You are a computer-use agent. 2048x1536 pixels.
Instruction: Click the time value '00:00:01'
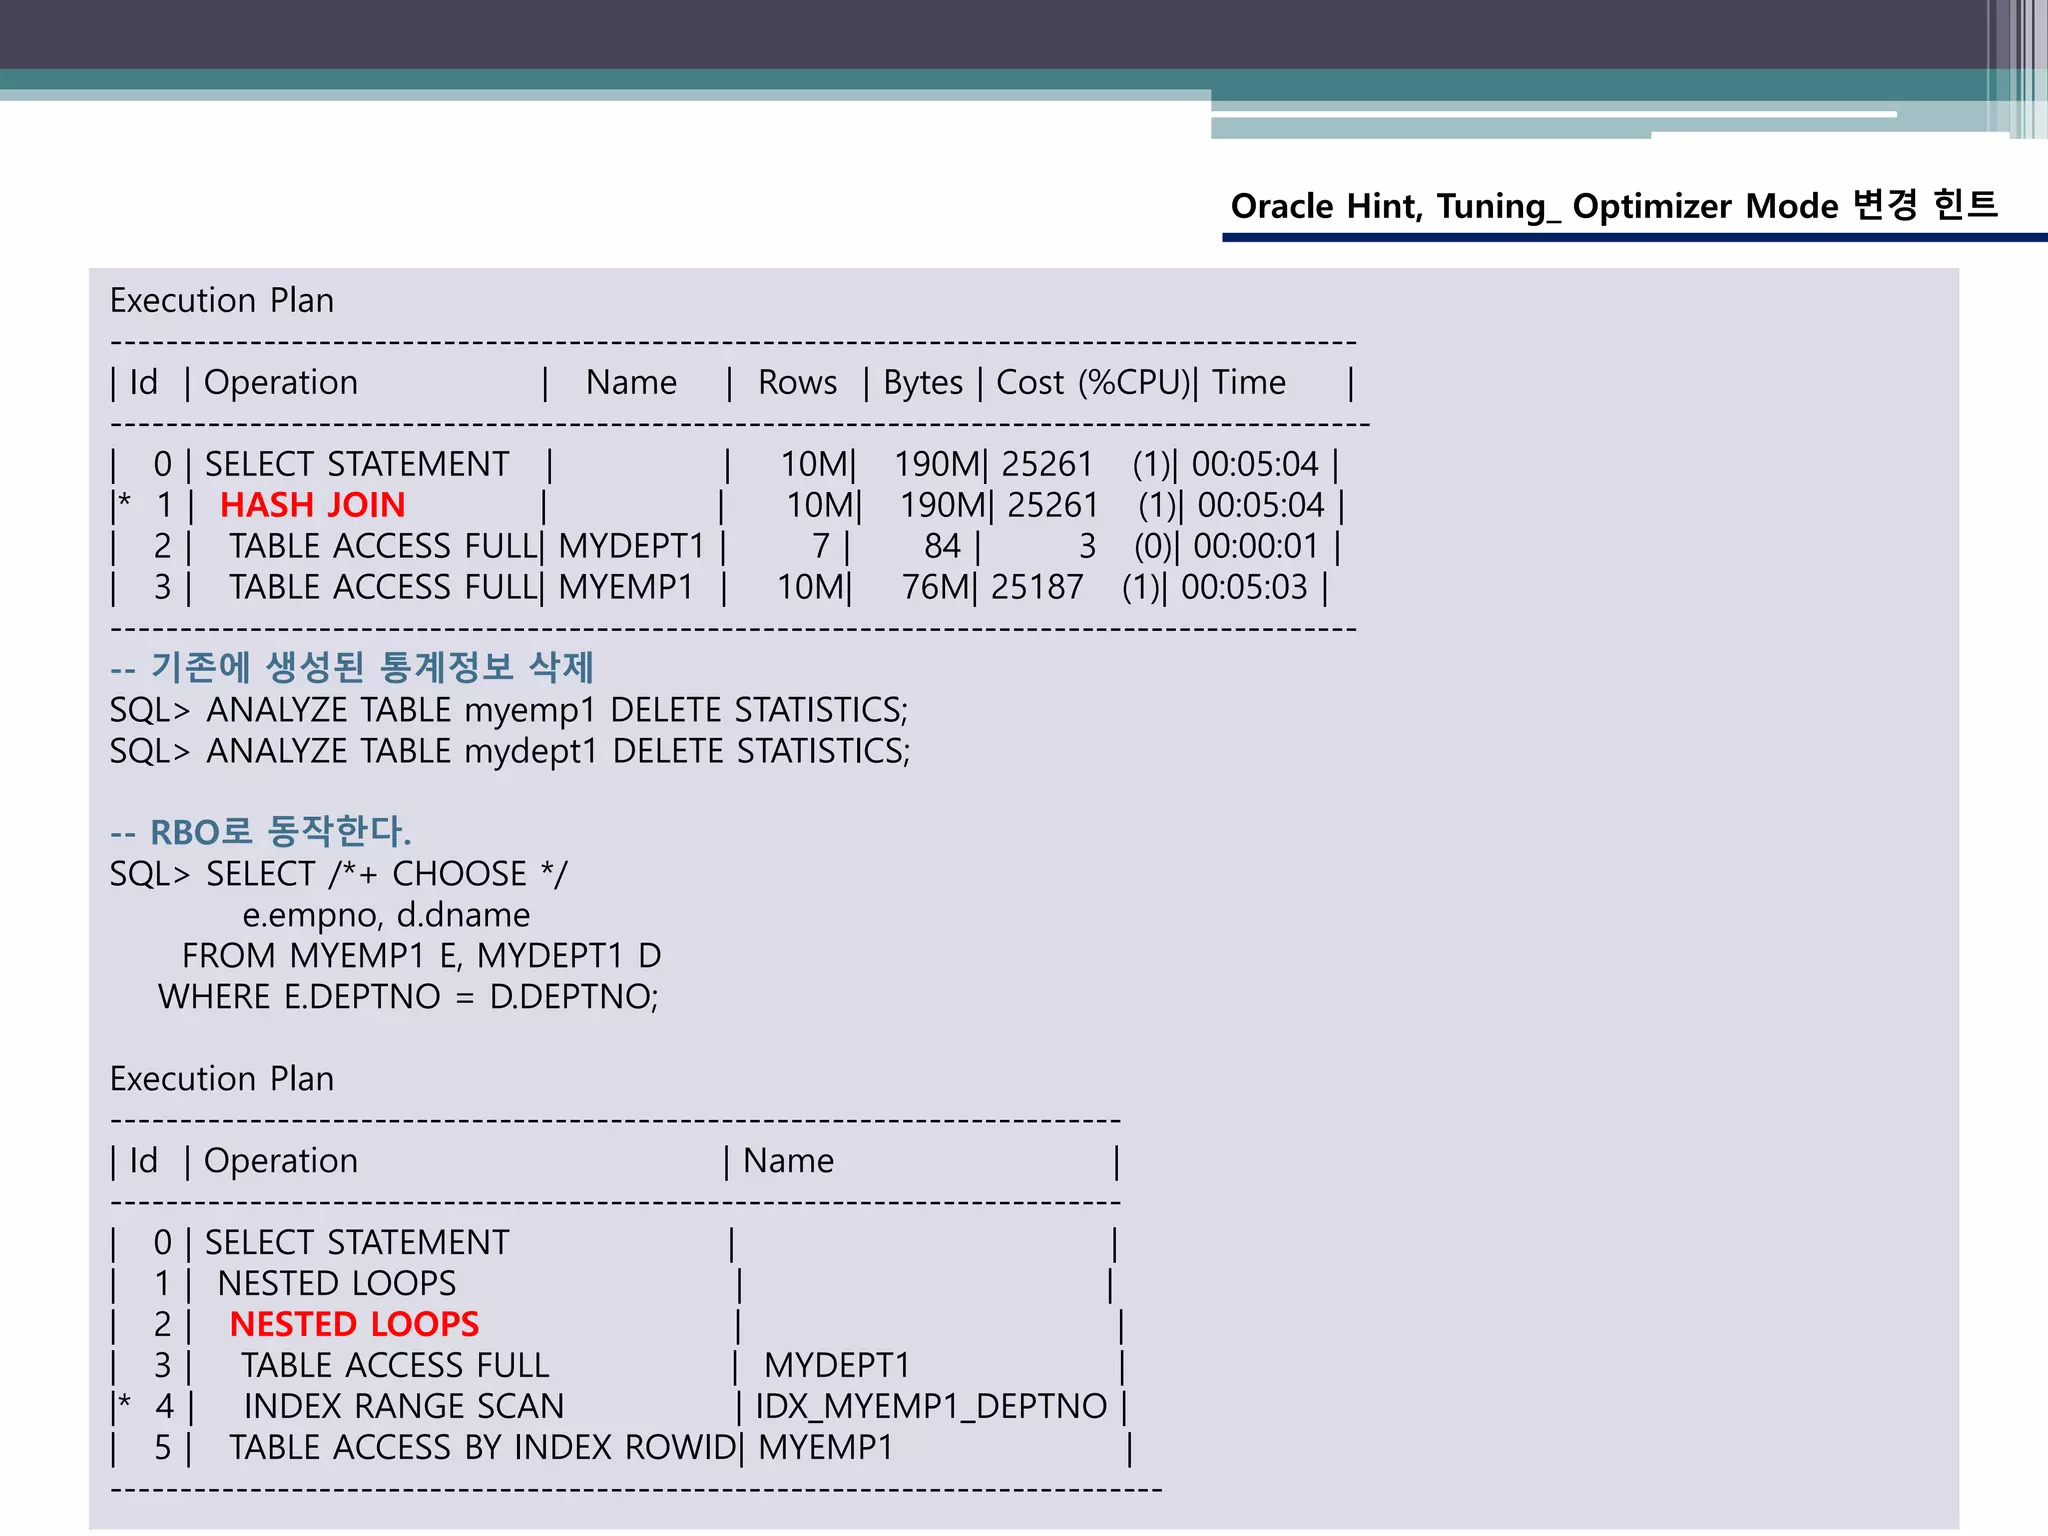click(x=1256, y=546)
